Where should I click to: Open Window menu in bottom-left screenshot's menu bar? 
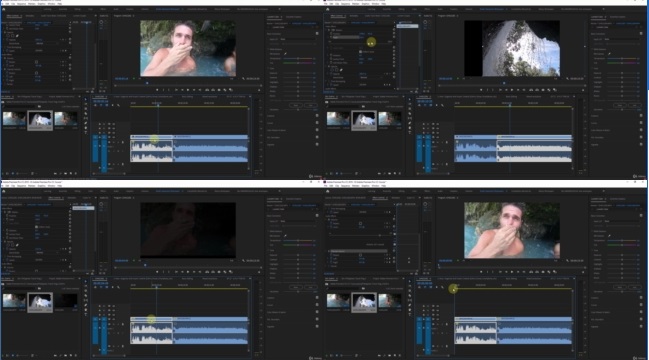pyautogui.click(x=51, y=186)
